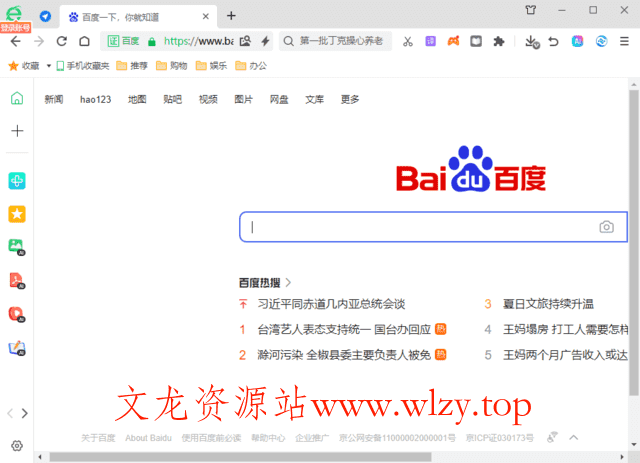Click the refresh page button
This screenshot has height=463, width=640.
[61, 41]
